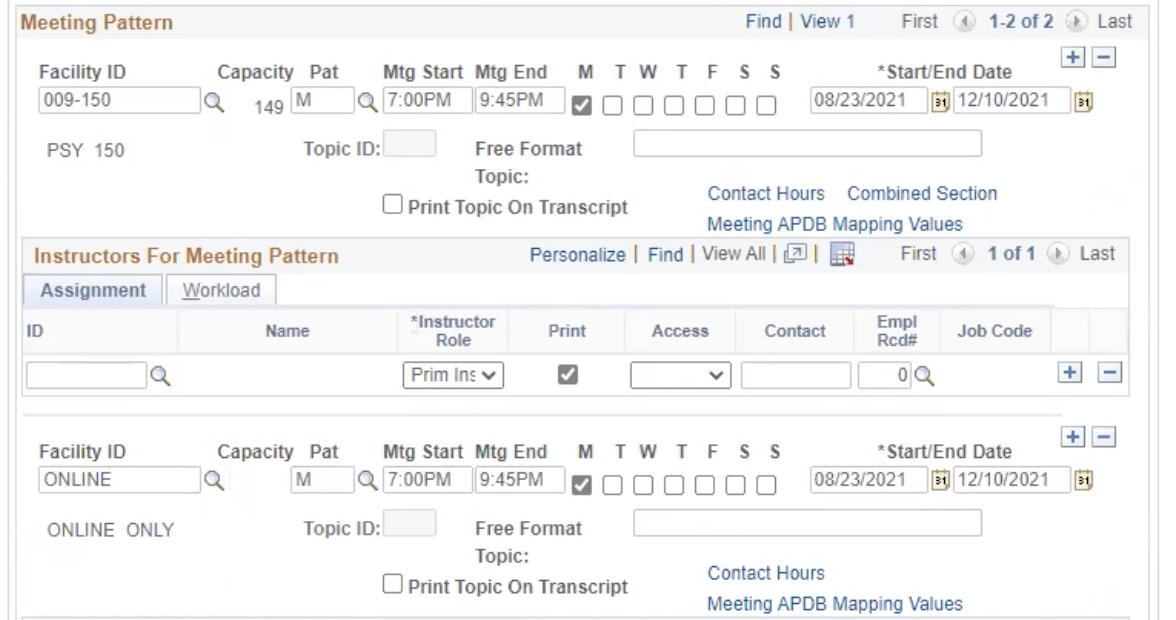The height and width of the screenshot is (620, 1176).
Task: Open Empl Rcd# lookup magnifier
Action: click(924, 376)
